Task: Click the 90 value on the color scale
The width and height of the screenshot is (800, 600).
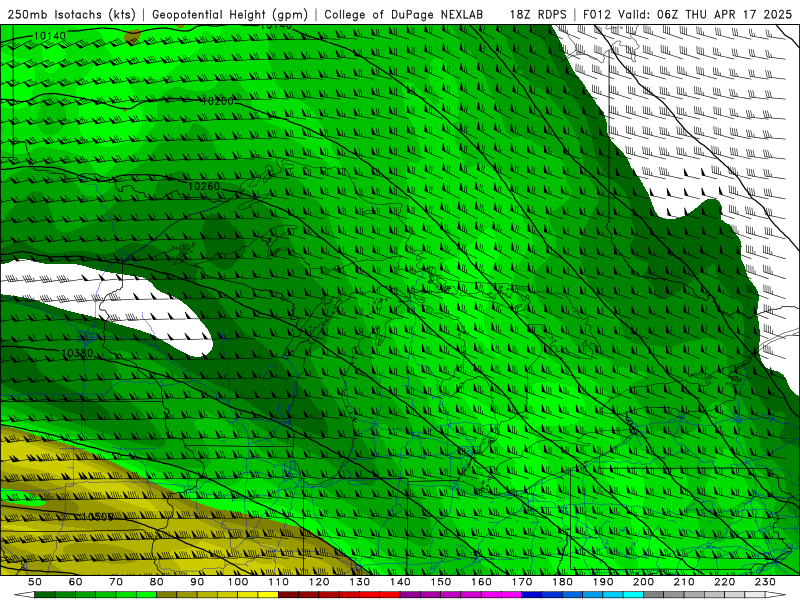Action: (197, 582)
